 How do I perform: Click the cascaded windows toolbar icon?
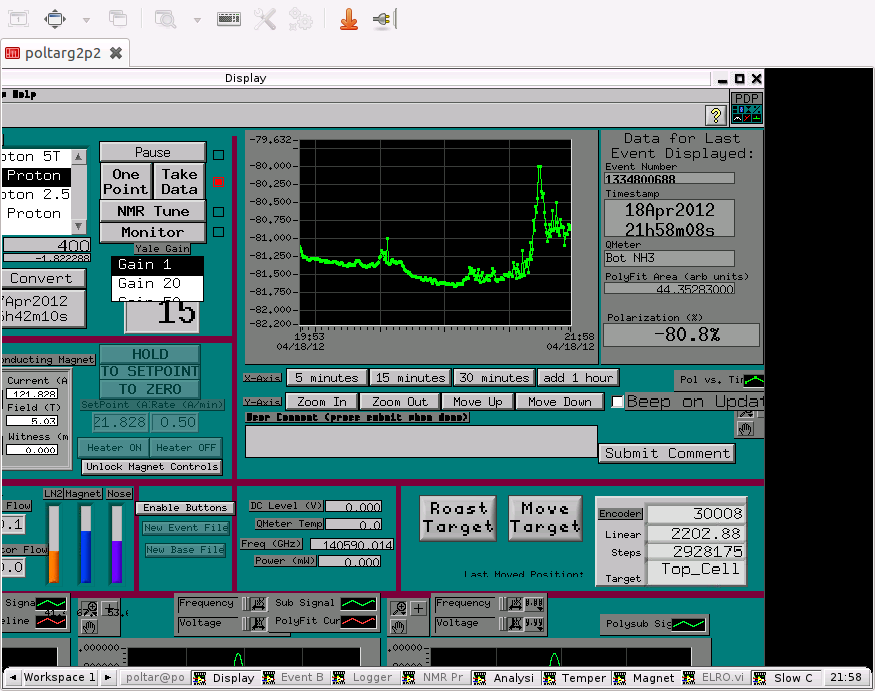tap(118, 19)
